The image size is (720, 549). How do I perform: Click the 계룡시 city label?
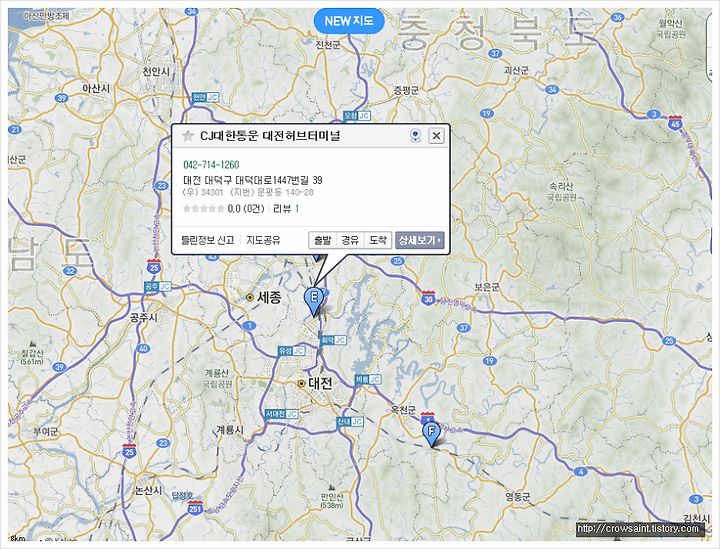click(230, 430)
